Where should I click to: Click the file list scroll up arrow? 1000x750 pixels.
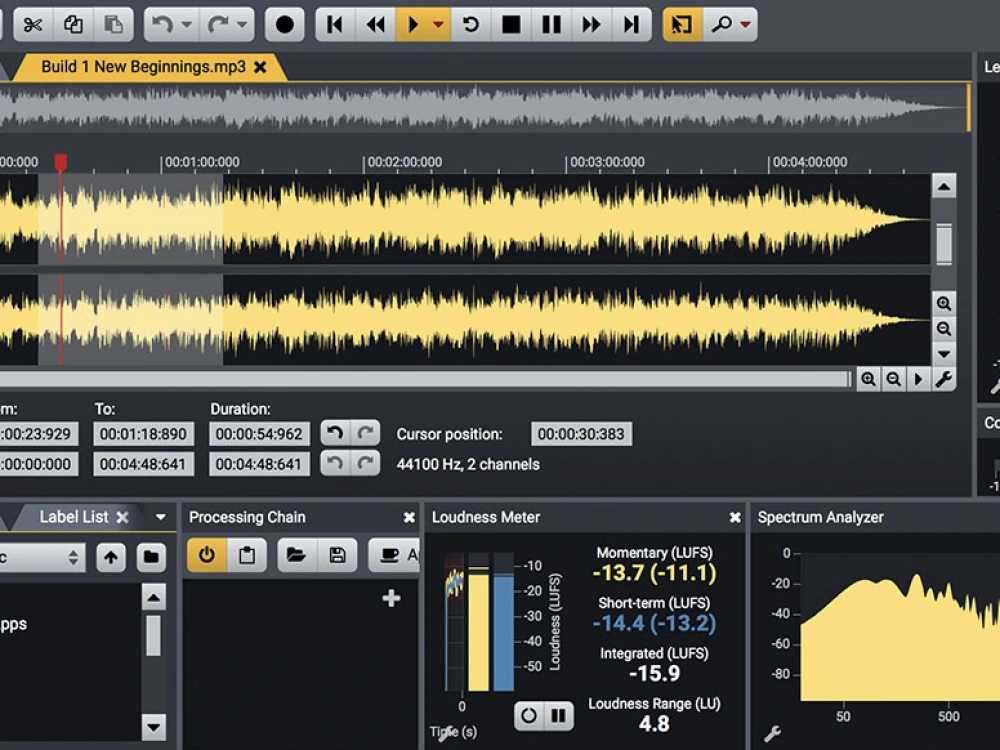pyautogui.click(x=153, y=598)
